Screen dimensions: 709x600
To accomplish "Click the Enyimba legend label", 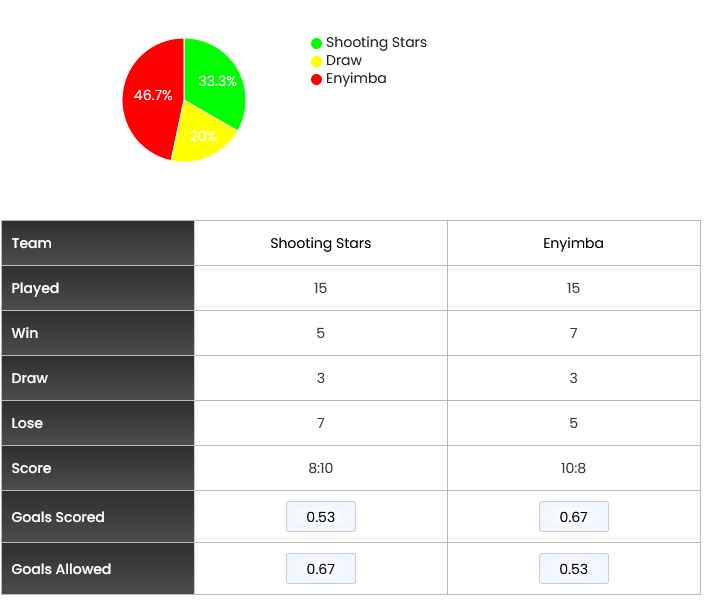I will pyautogui.click(x=356, y=79).
